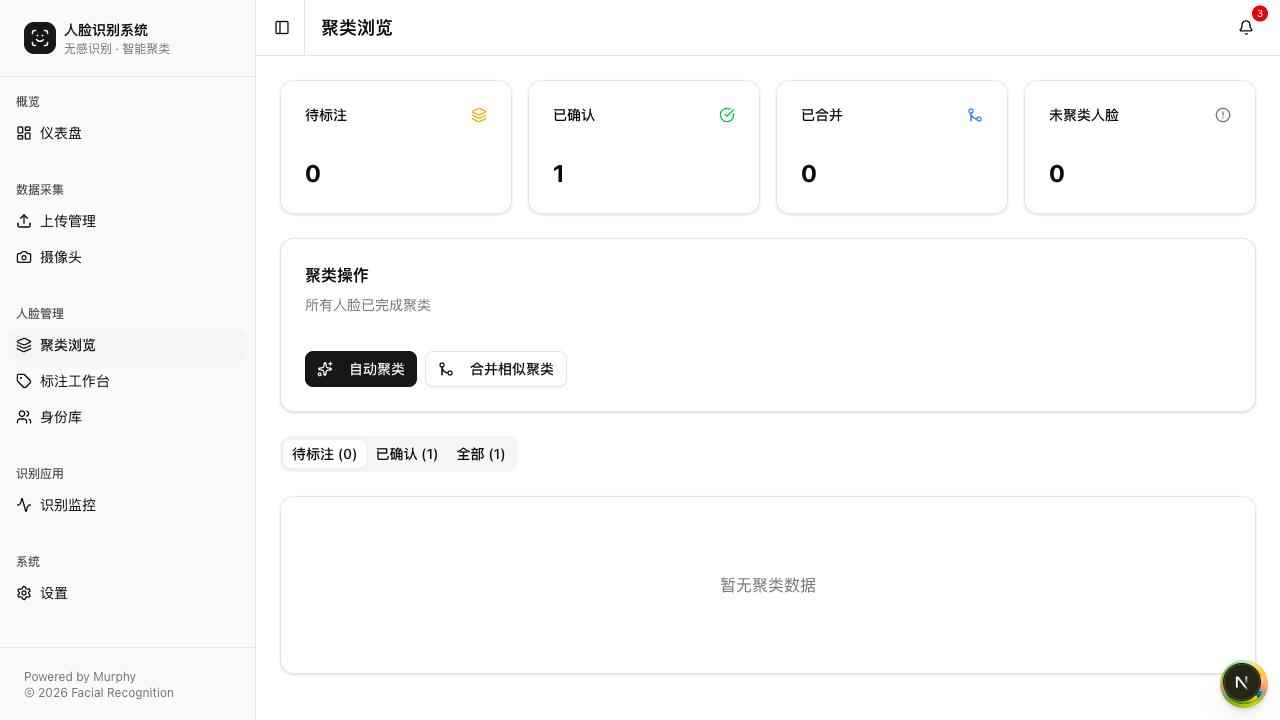
Task: Open 标注工作台 labeling workbench
Action: click(75, 381)
